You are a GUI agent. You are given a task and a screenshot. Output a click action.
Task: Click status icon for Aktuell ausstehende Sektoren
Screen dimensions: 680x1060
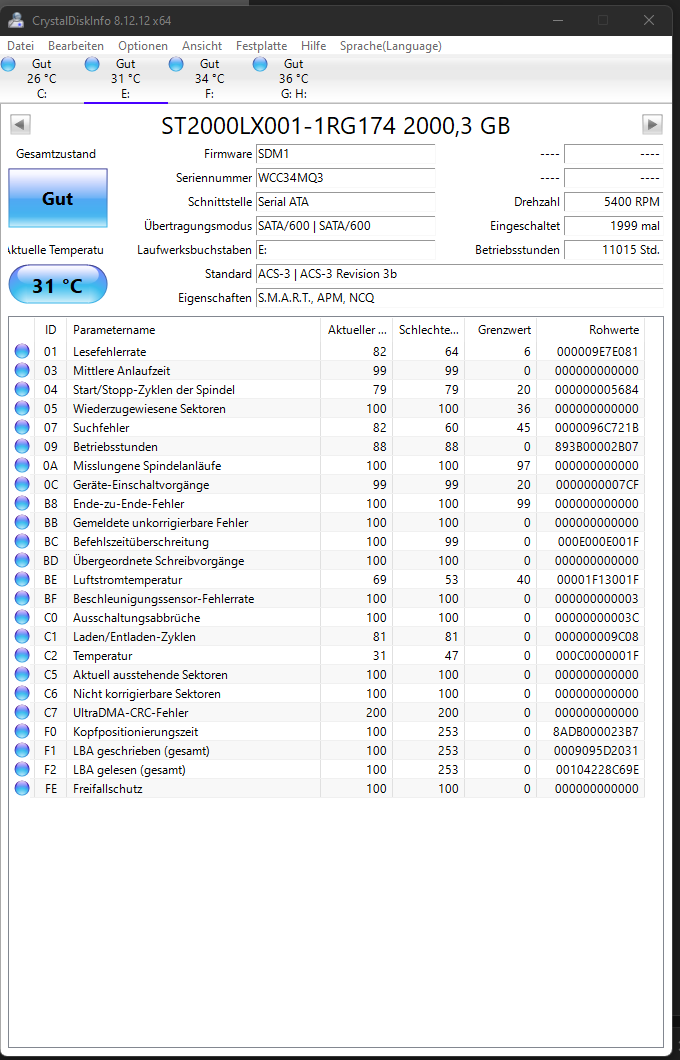coord(22,675)
